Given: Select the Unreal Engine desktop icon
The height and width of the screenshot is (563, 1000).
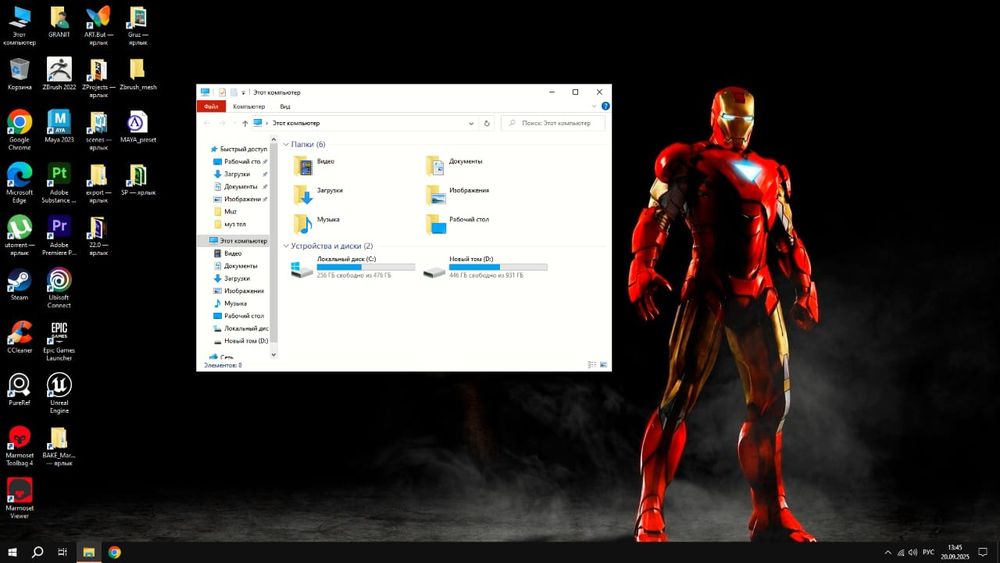Looking at the screenshot, I should [x=59, y=393].
